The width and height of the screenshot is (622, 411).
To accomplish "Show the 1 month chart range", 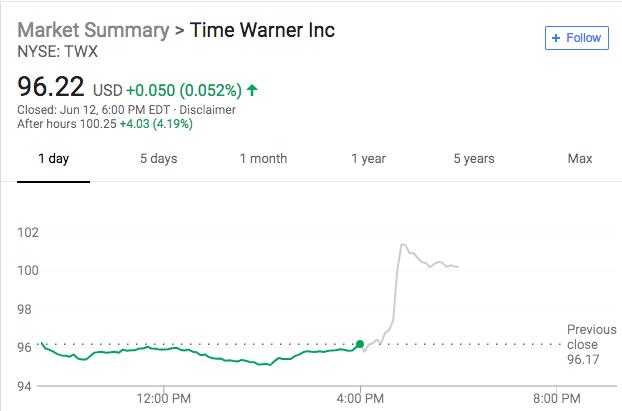I will click(x=263, y=158).
